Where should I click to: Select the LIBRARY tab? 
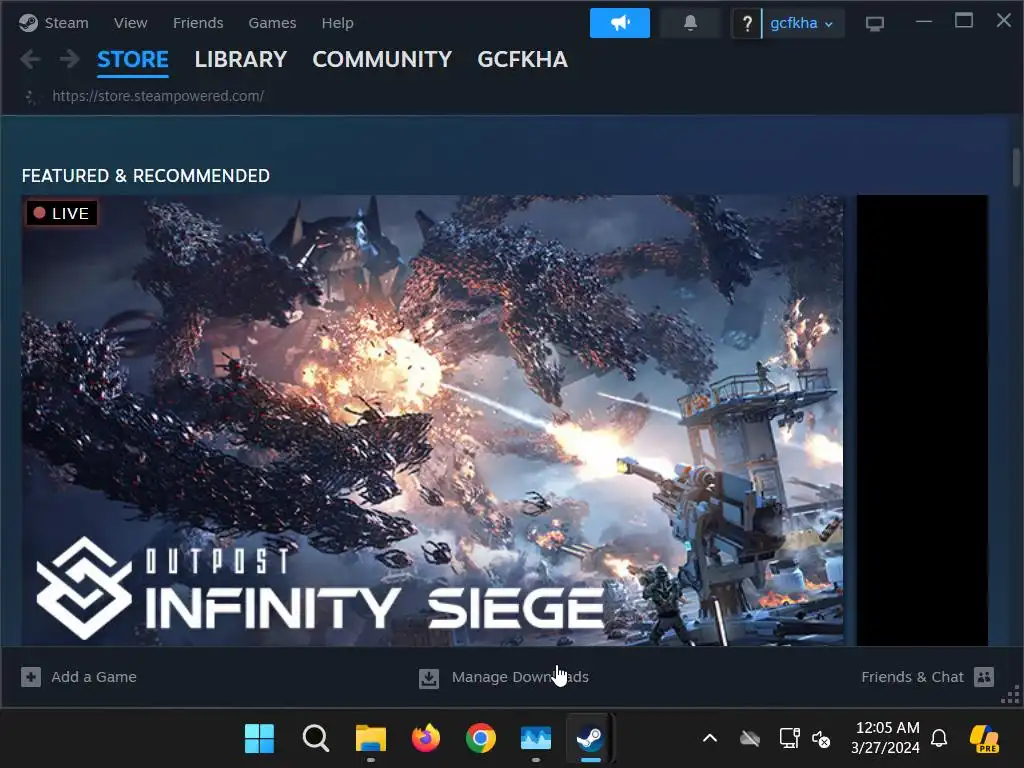pos(240,59)
